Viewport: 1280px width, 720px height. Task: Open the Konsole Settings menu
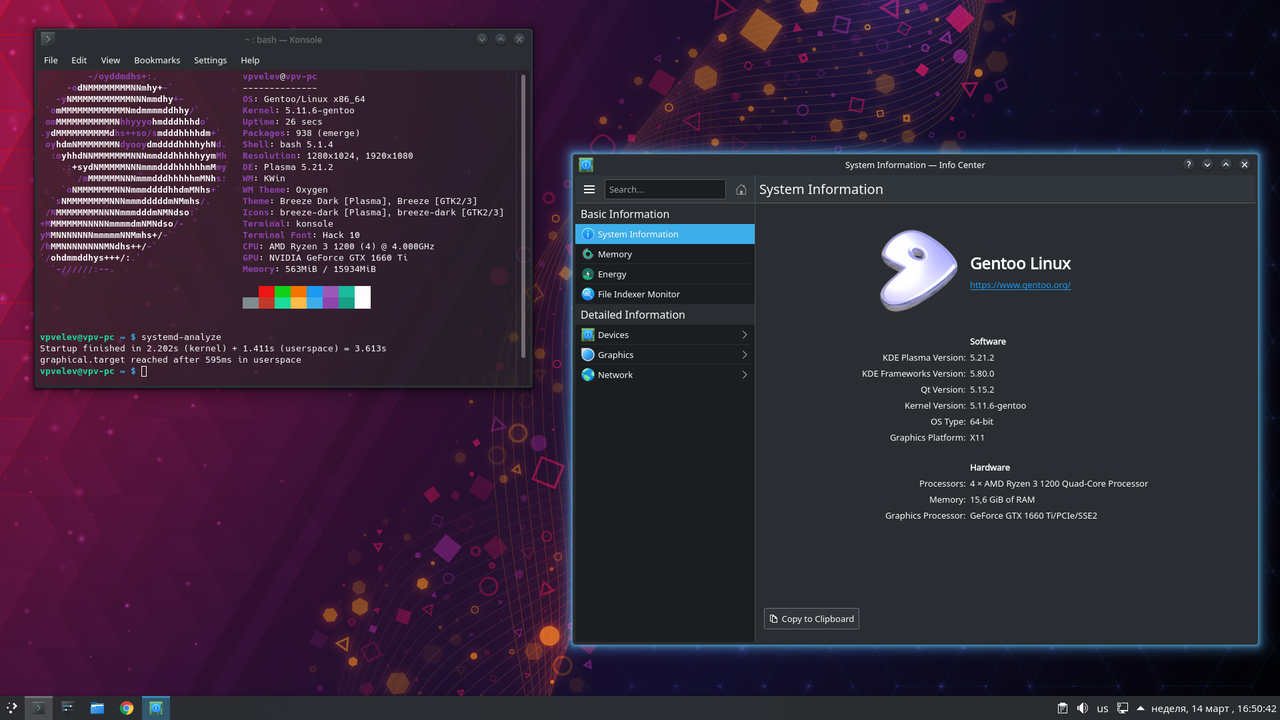[210, 60]
